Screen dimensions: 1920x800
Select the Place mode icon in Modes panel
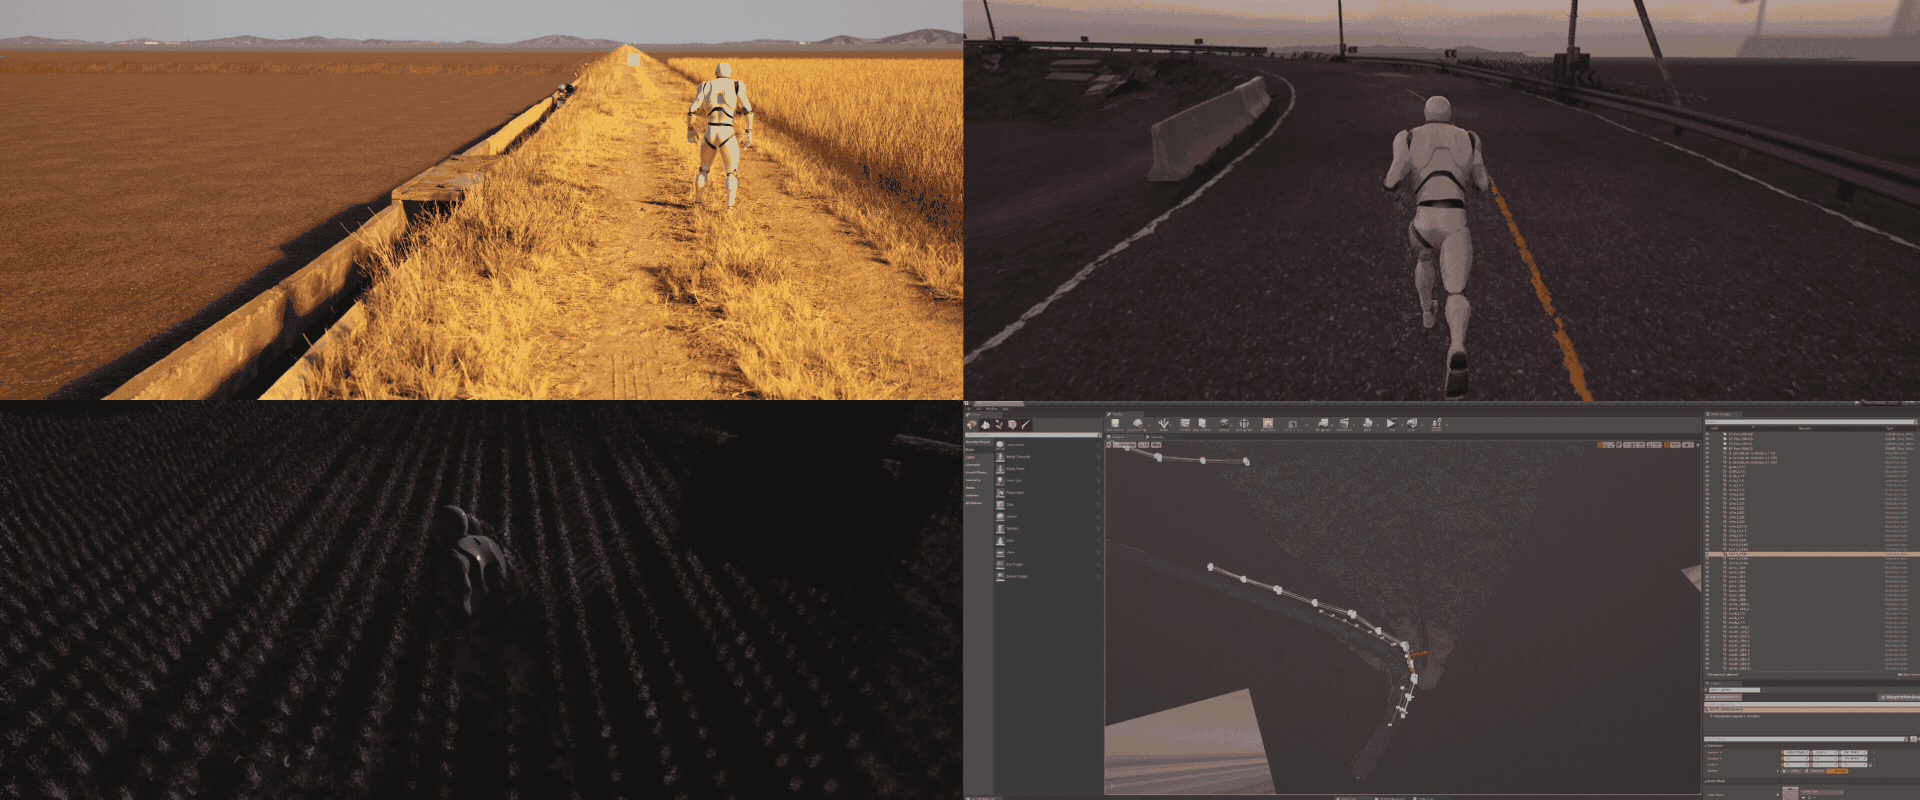point(971,424)
